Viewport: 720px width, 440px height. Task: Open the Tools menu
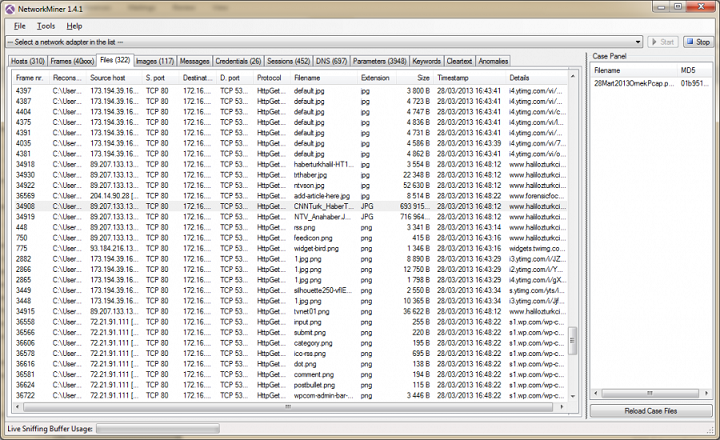[46, 26]
